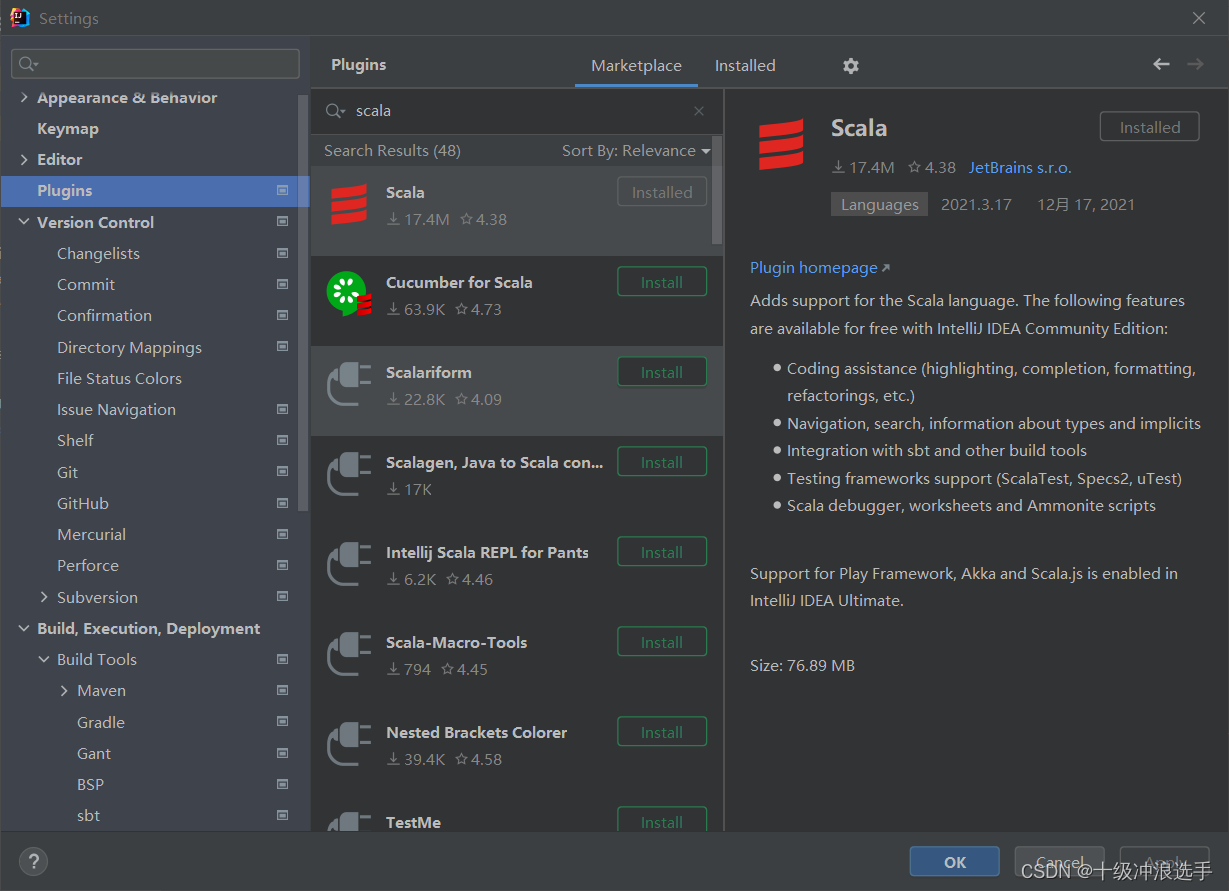
Task: Click the project-level icon beside Version Control
Action: point(283,222)
